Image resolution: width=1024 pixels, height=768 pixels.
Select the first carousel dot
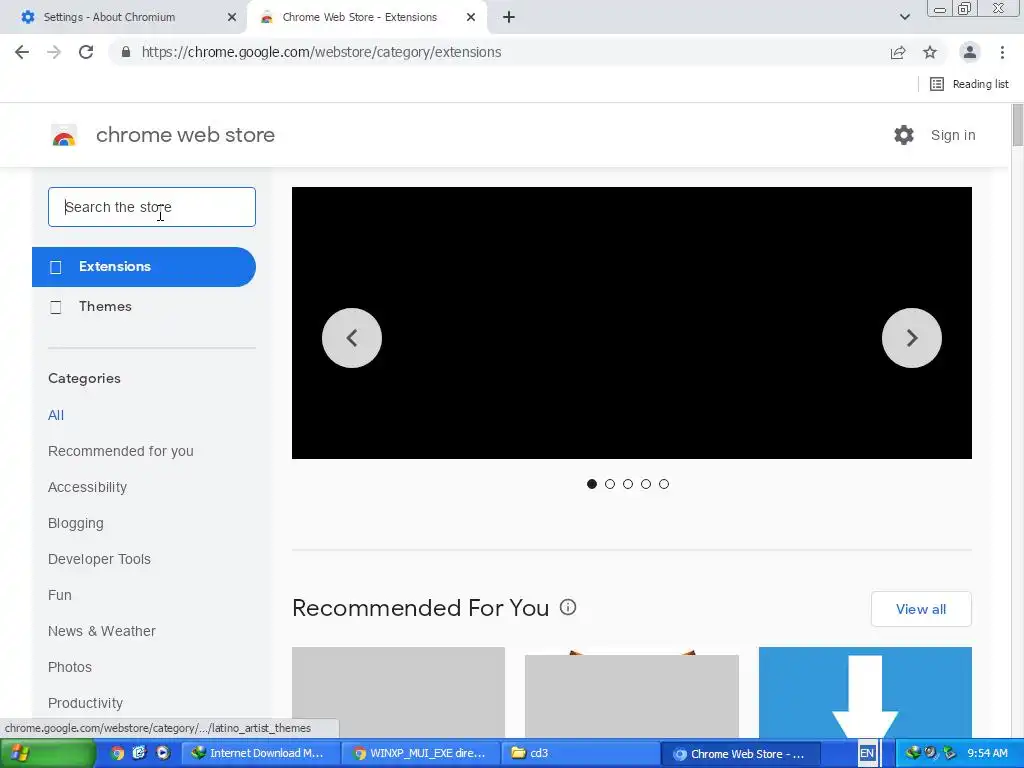[592, 484]
